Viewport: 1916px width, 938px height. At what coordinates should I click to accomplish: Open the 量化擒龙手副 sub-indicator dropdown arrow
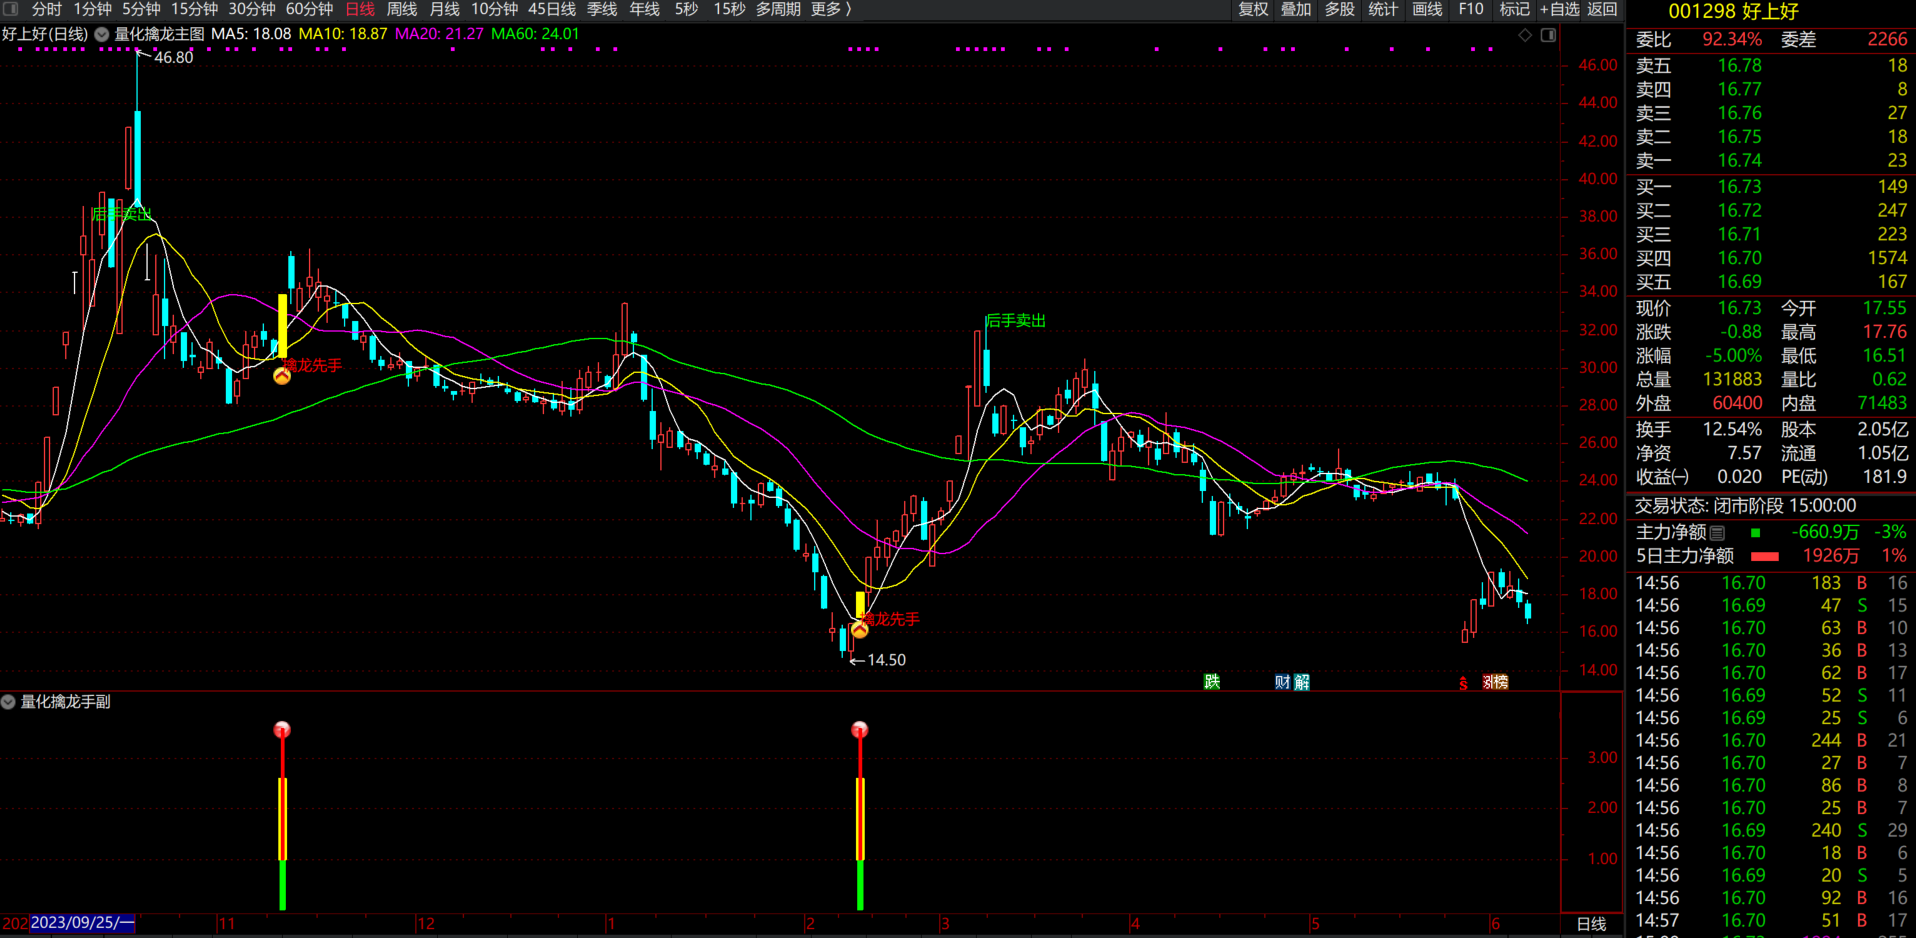click(8, 702)
